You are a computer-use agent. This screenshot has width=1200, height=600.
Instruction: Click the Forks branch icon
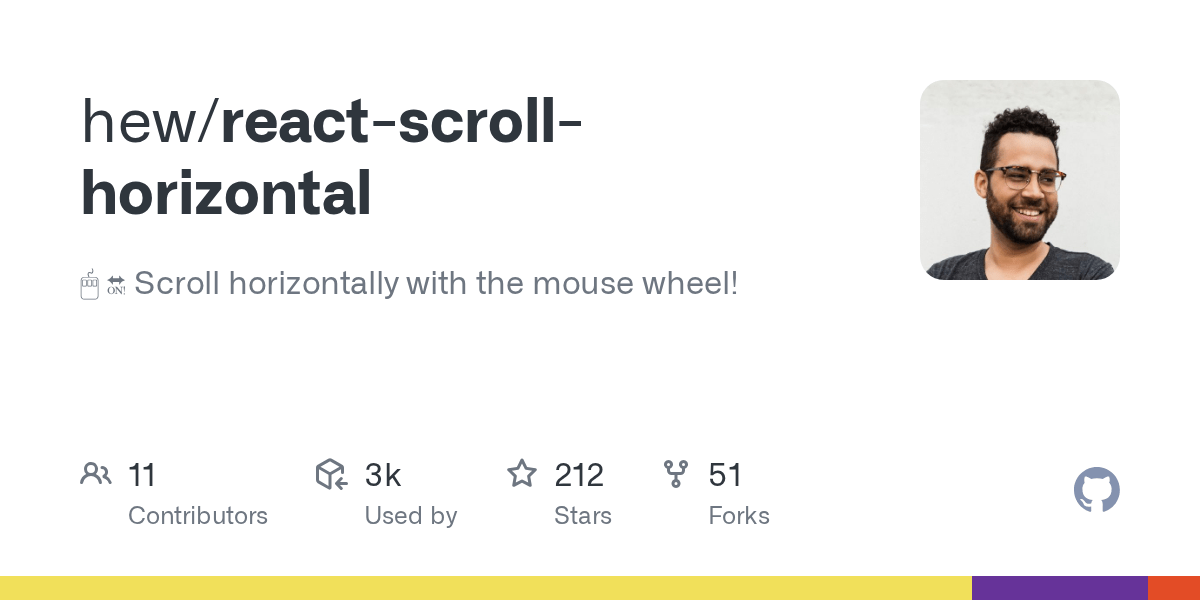[676, 474]
